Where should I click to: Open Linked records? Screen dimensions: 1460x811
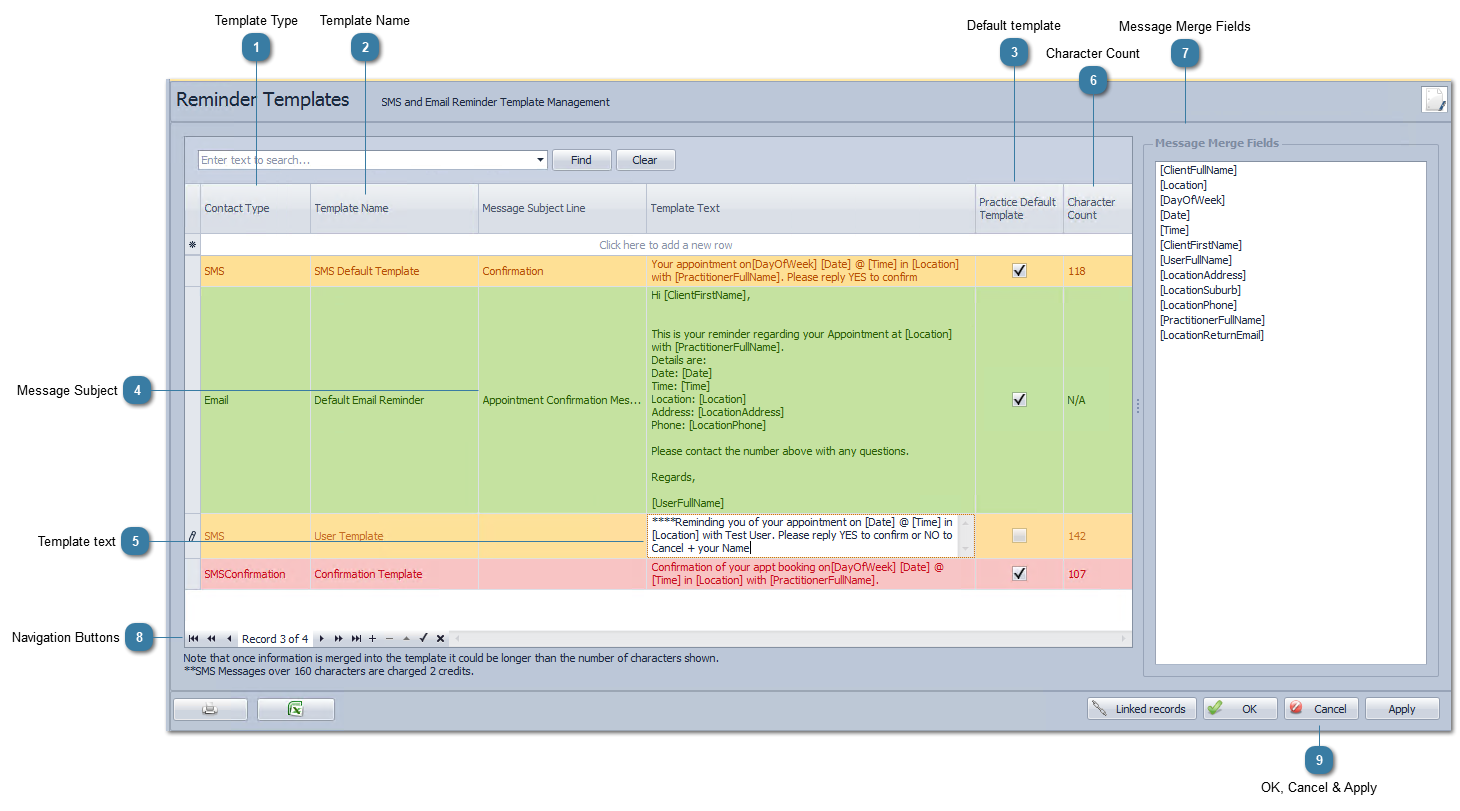(1141, 709)
